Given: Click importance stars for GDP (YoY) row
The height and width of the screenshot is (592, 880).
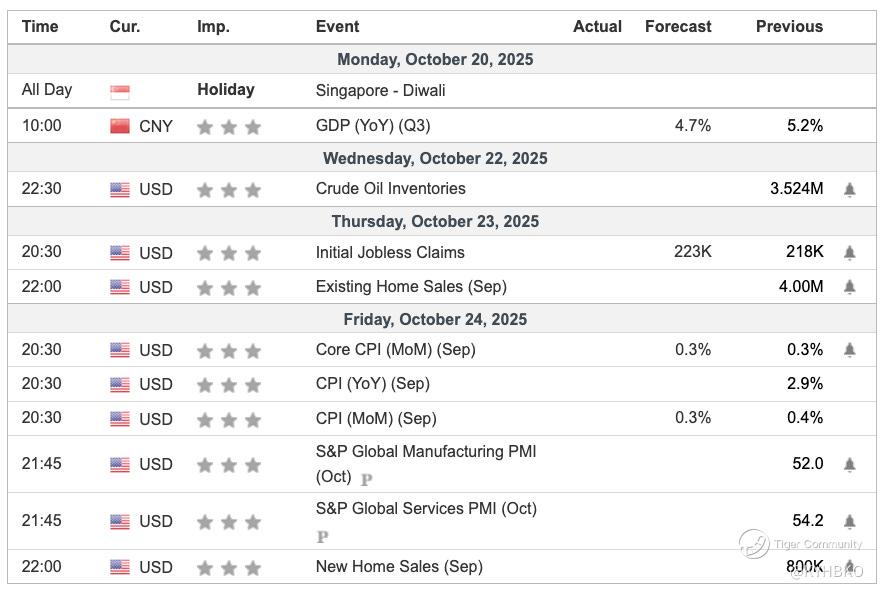Looking at the screenshot, I should coord(229,127).
